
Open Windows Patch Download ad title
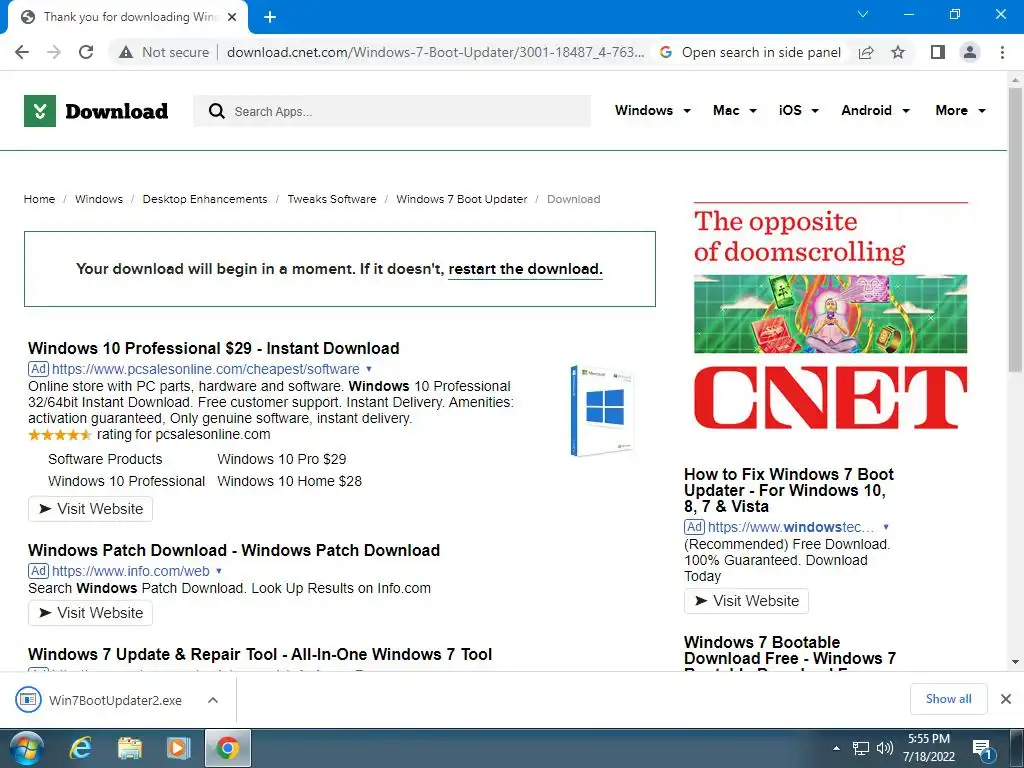(x=234, y=550)
